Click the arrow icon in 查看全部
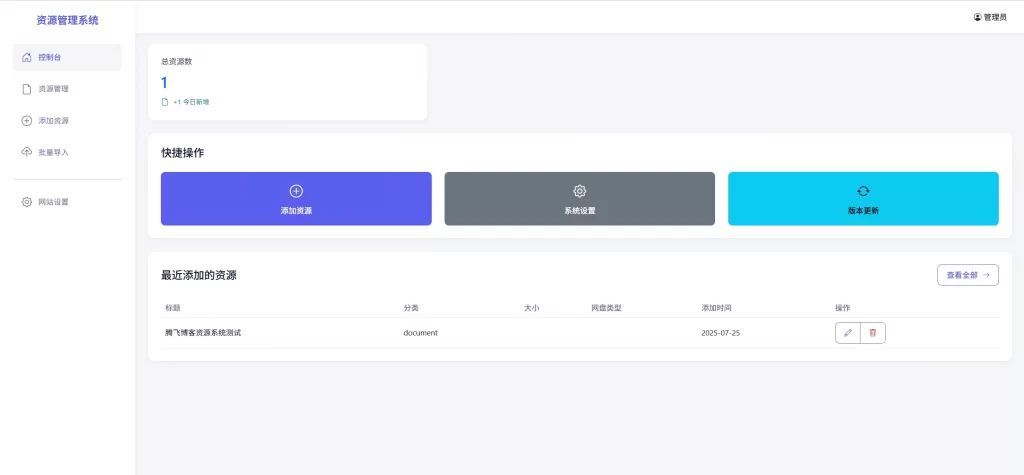Image resolution: width=1024 pixels, height=475 pixels. [986, 275]
